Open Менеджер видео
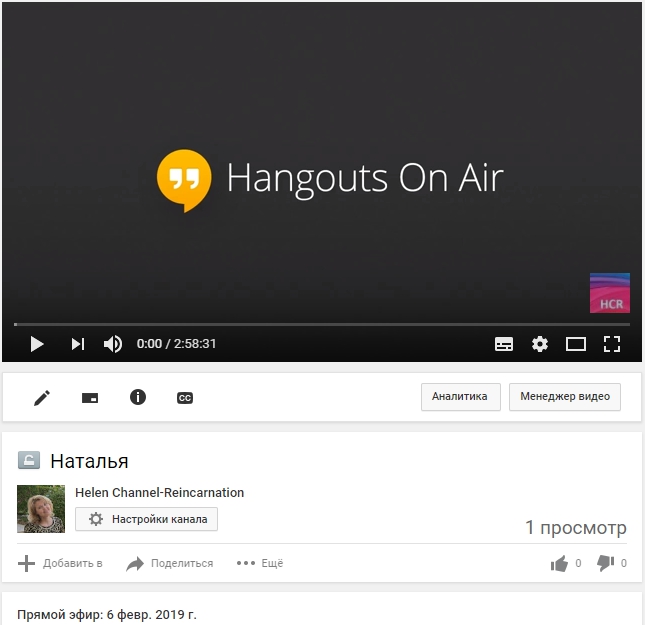Viewport: 645px width, 625px height. (565, 397)
